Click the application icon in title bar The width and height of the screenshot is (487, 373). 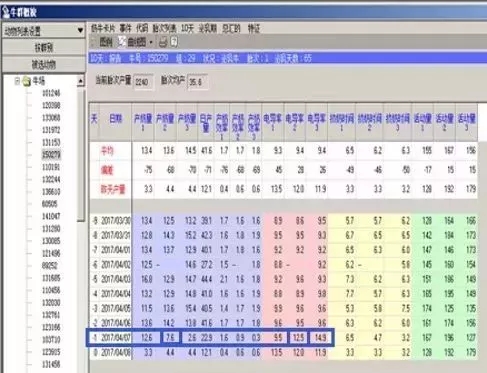6,12
